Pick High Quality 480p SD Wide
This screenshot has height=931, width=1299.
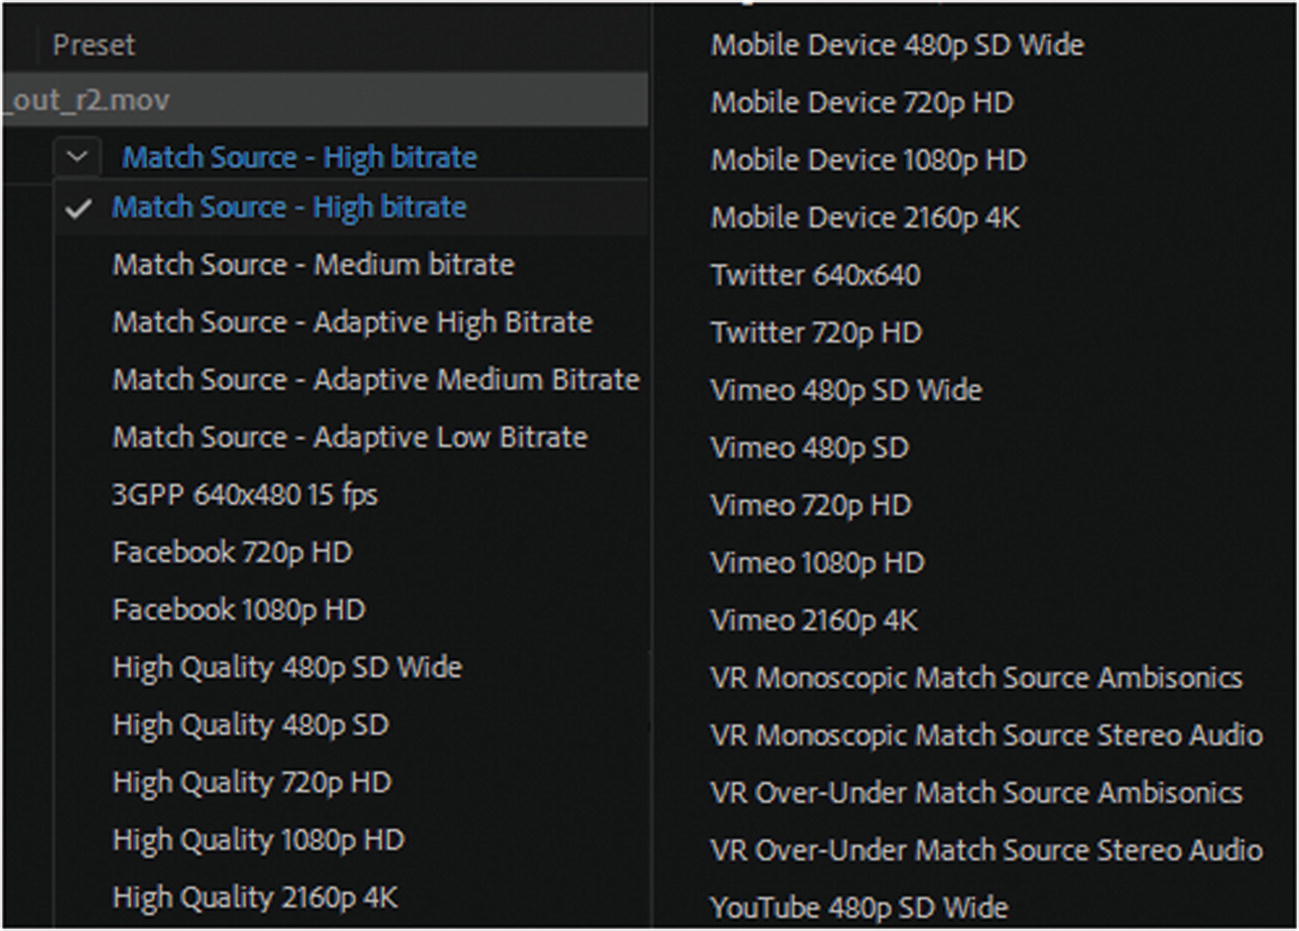coord(287,667)
